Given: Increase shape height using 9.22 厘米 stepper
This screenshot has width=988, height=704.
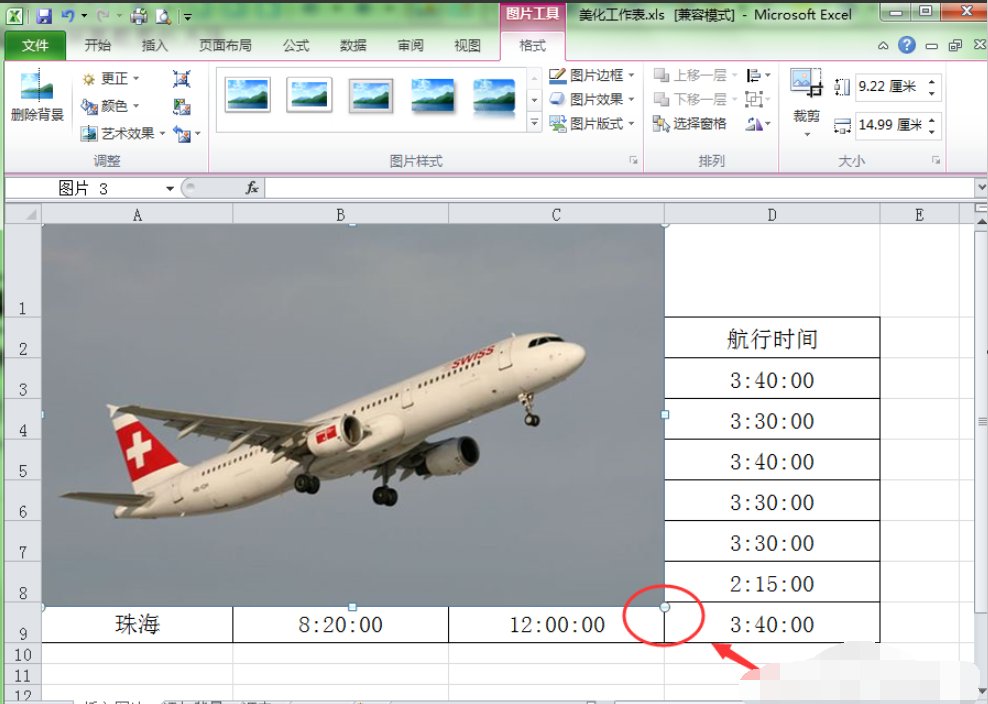Looking at the screenshot, I should (933, 82).
